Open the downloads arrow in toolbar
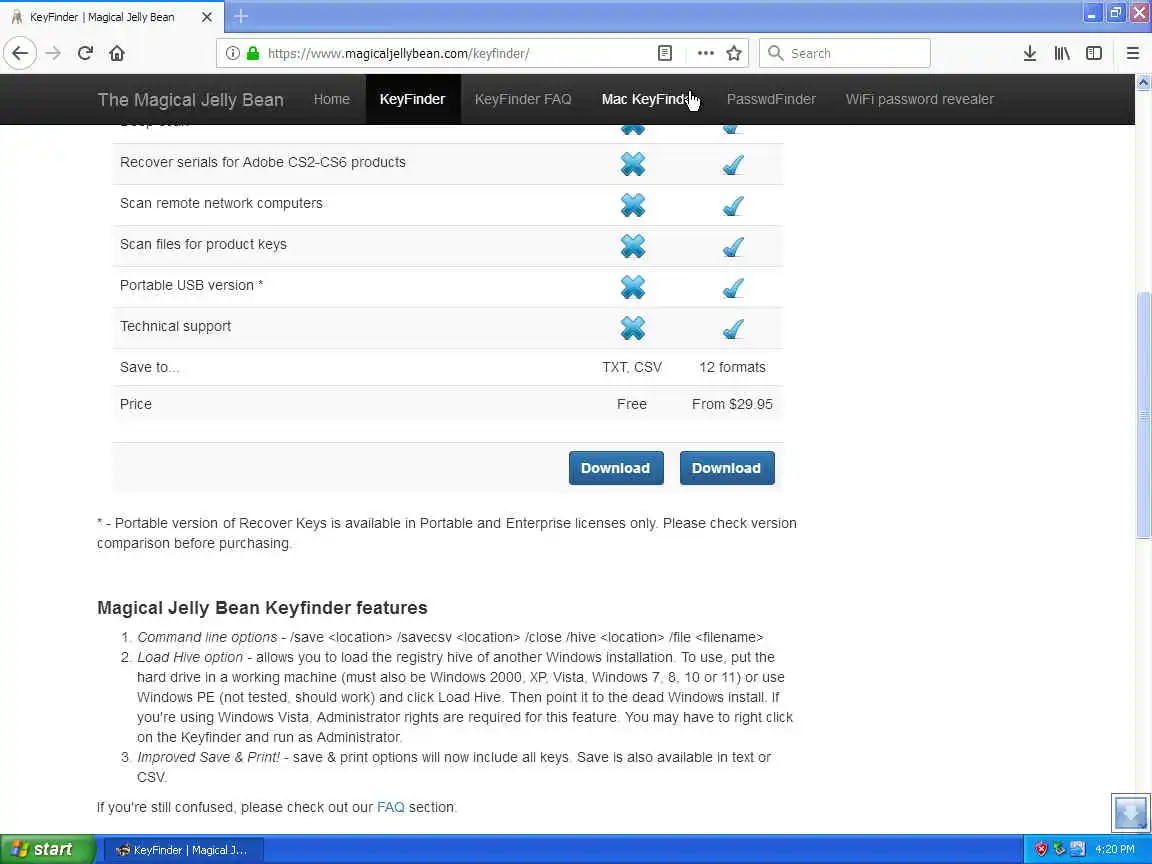The width and height of the screenshot is (1152, 864). 1029,53
